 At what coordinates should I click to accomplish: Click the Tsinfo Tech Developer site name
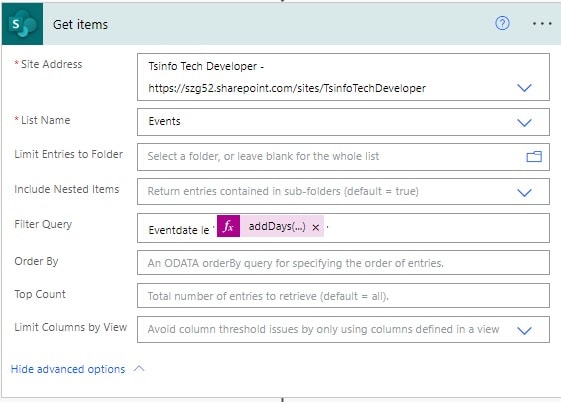coord(203,66)
